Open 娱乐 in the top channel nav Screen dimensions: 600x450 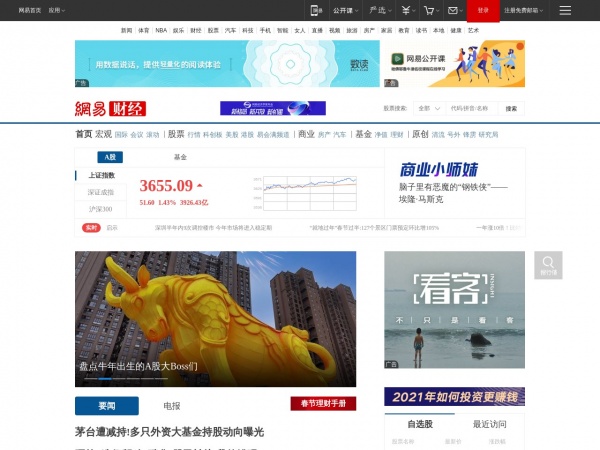pos(178,30)
